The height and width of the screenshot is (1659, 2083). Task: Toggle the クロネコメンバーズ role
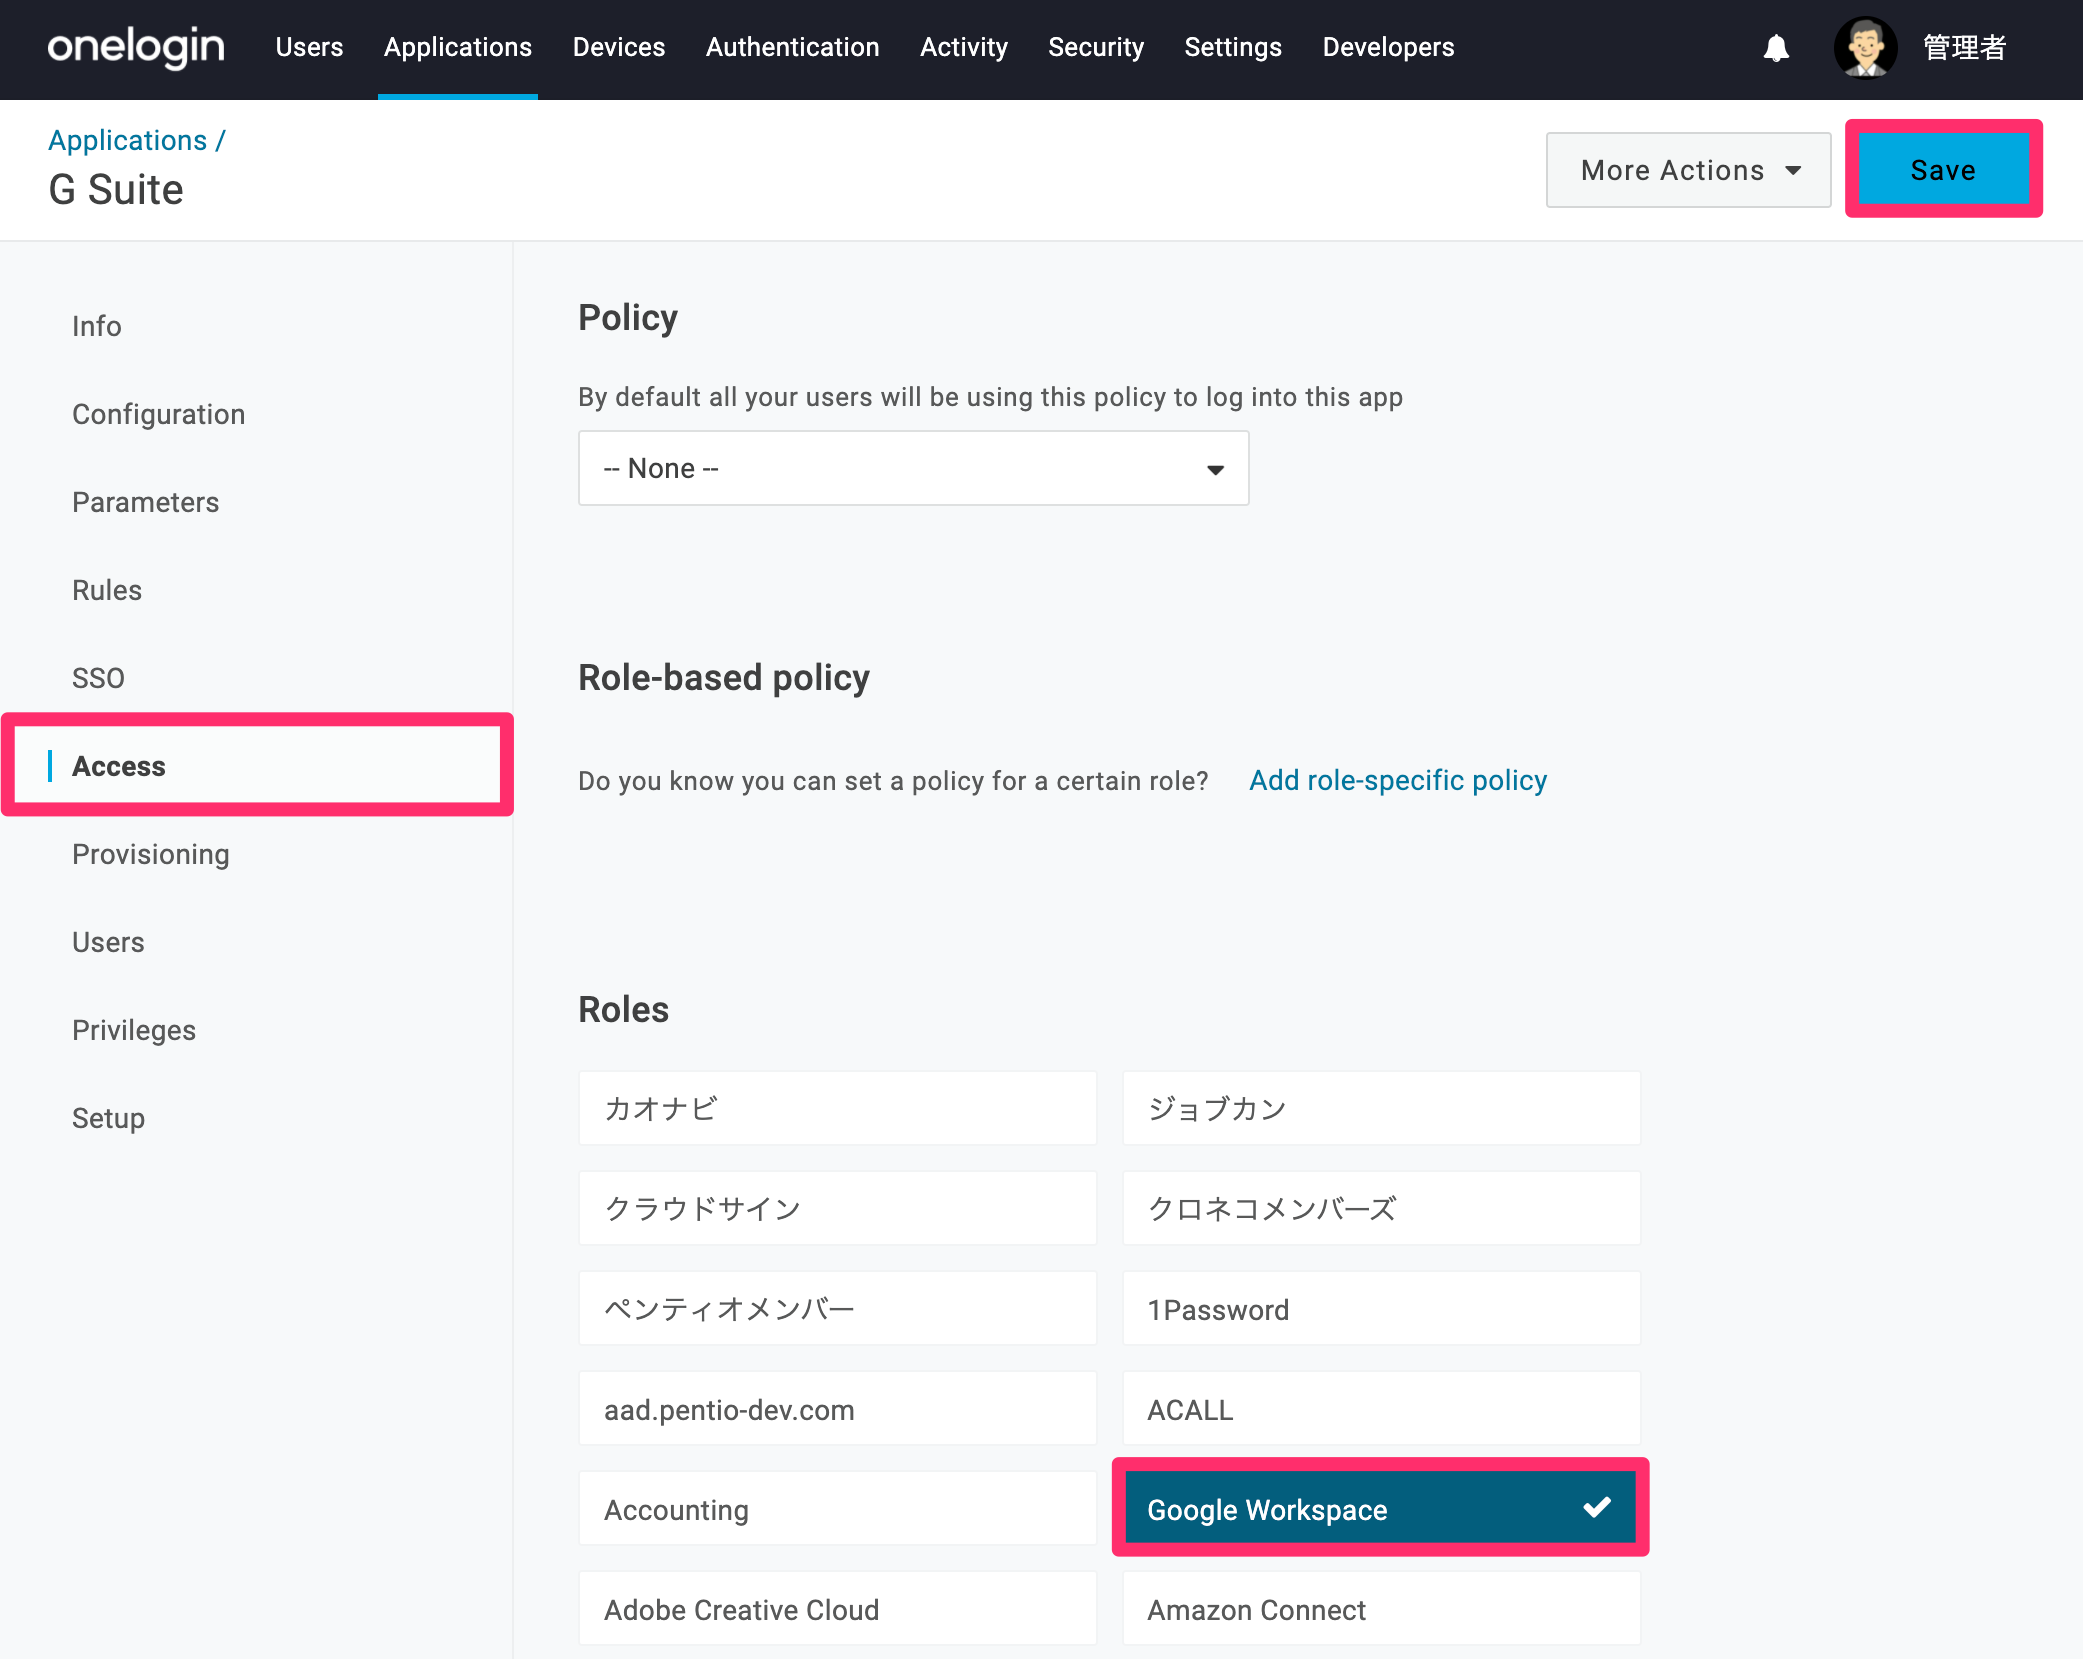(x=1382, y=1208)
